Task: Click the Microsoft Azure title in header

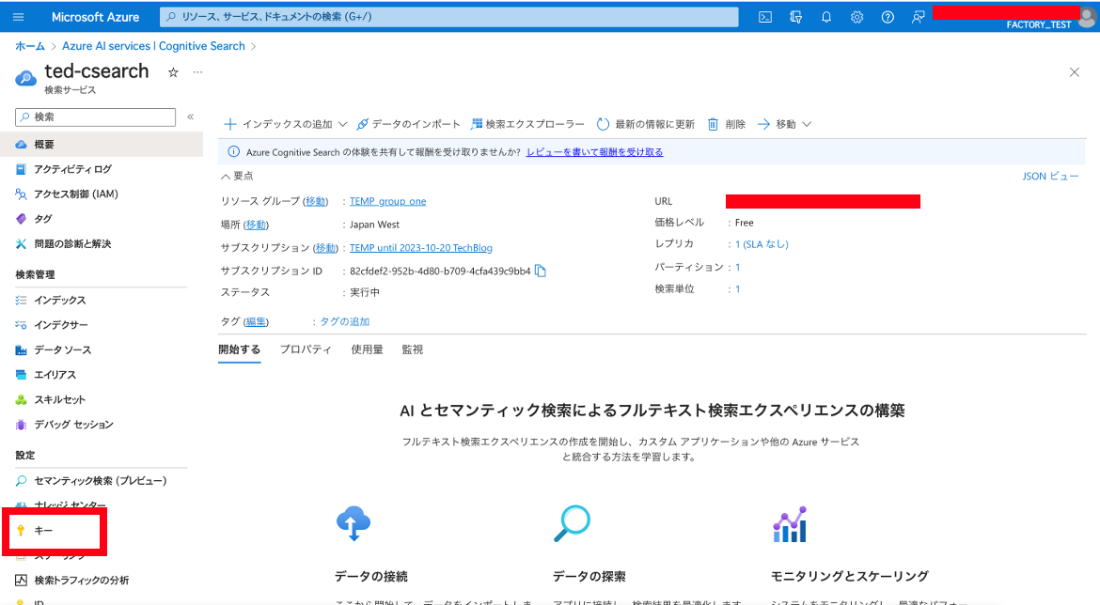Action: 95,17
